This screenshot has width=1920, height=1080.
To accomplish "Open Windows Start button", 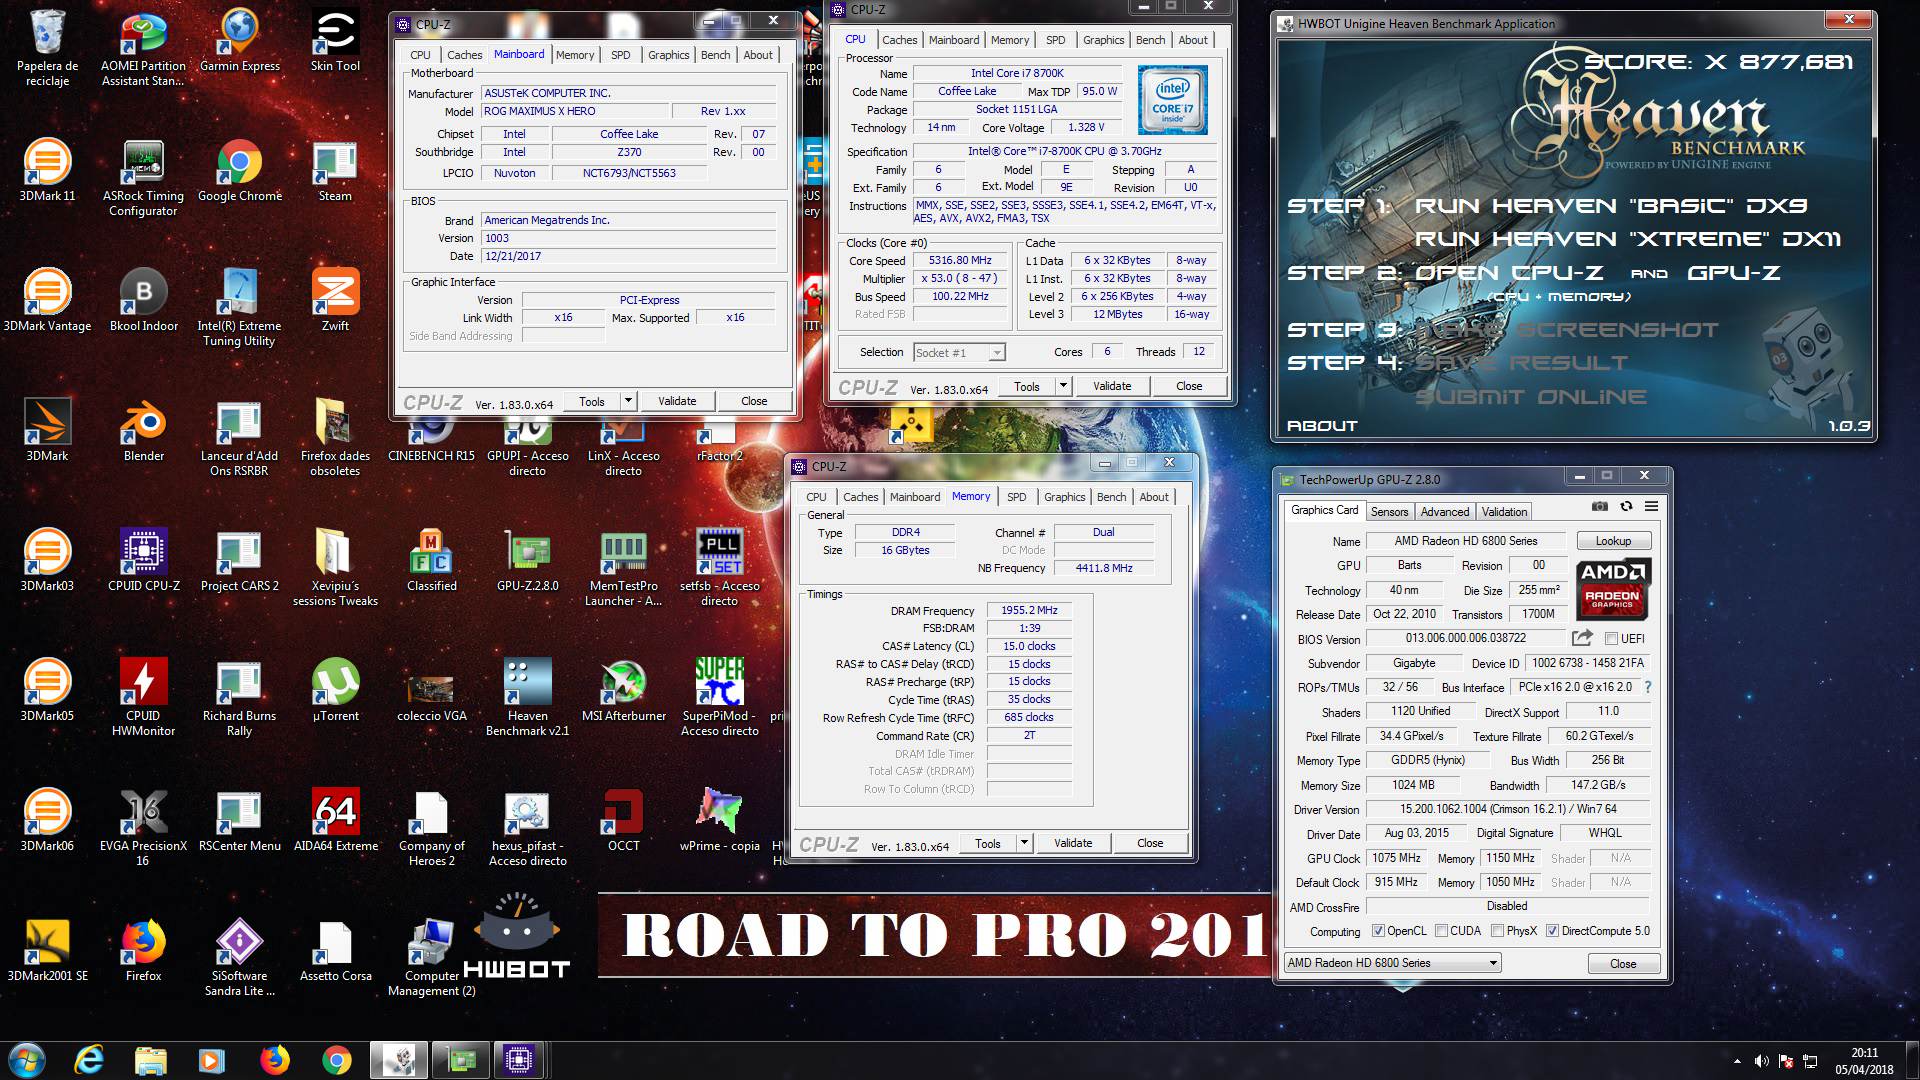I will (27, 1059).
